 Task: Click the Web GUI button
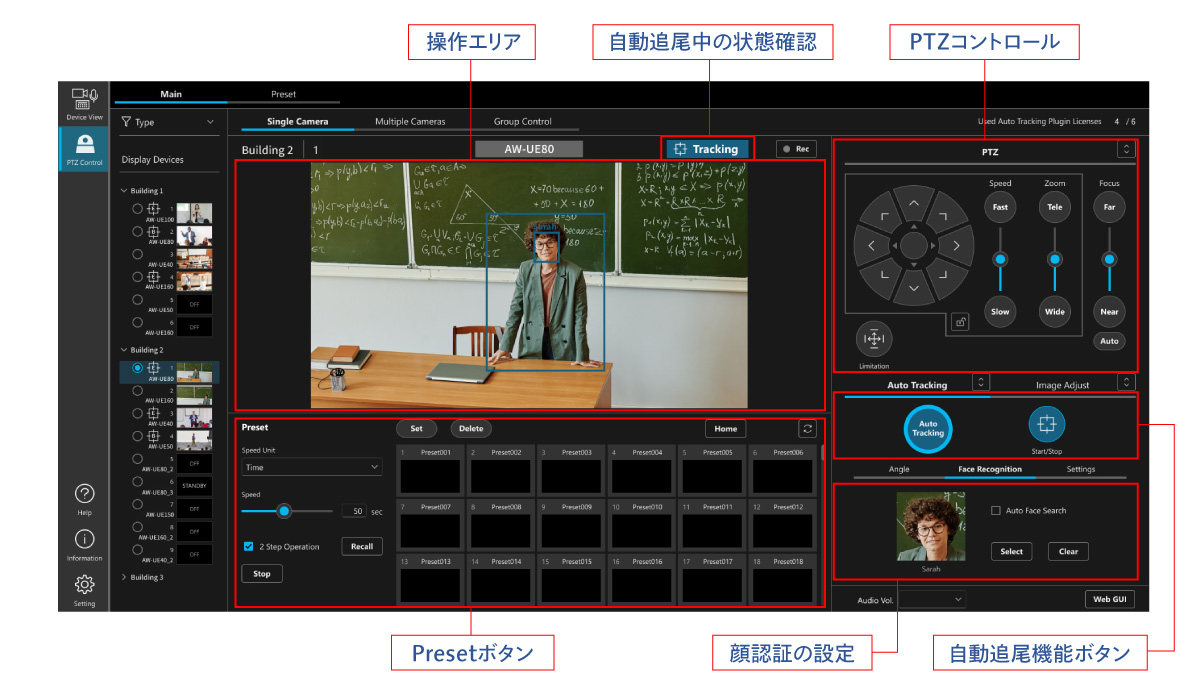coord(1109,599)
